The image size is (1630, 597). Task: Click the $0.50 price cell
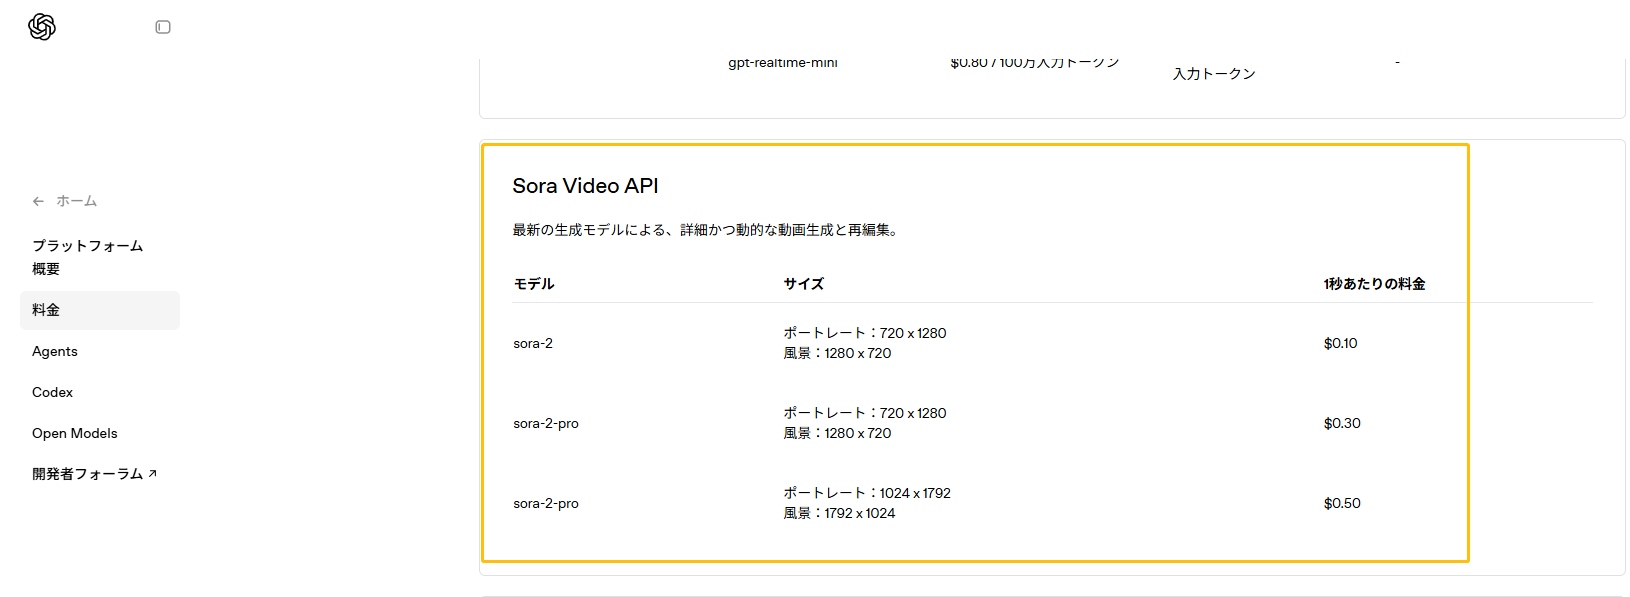point(1342,503)
